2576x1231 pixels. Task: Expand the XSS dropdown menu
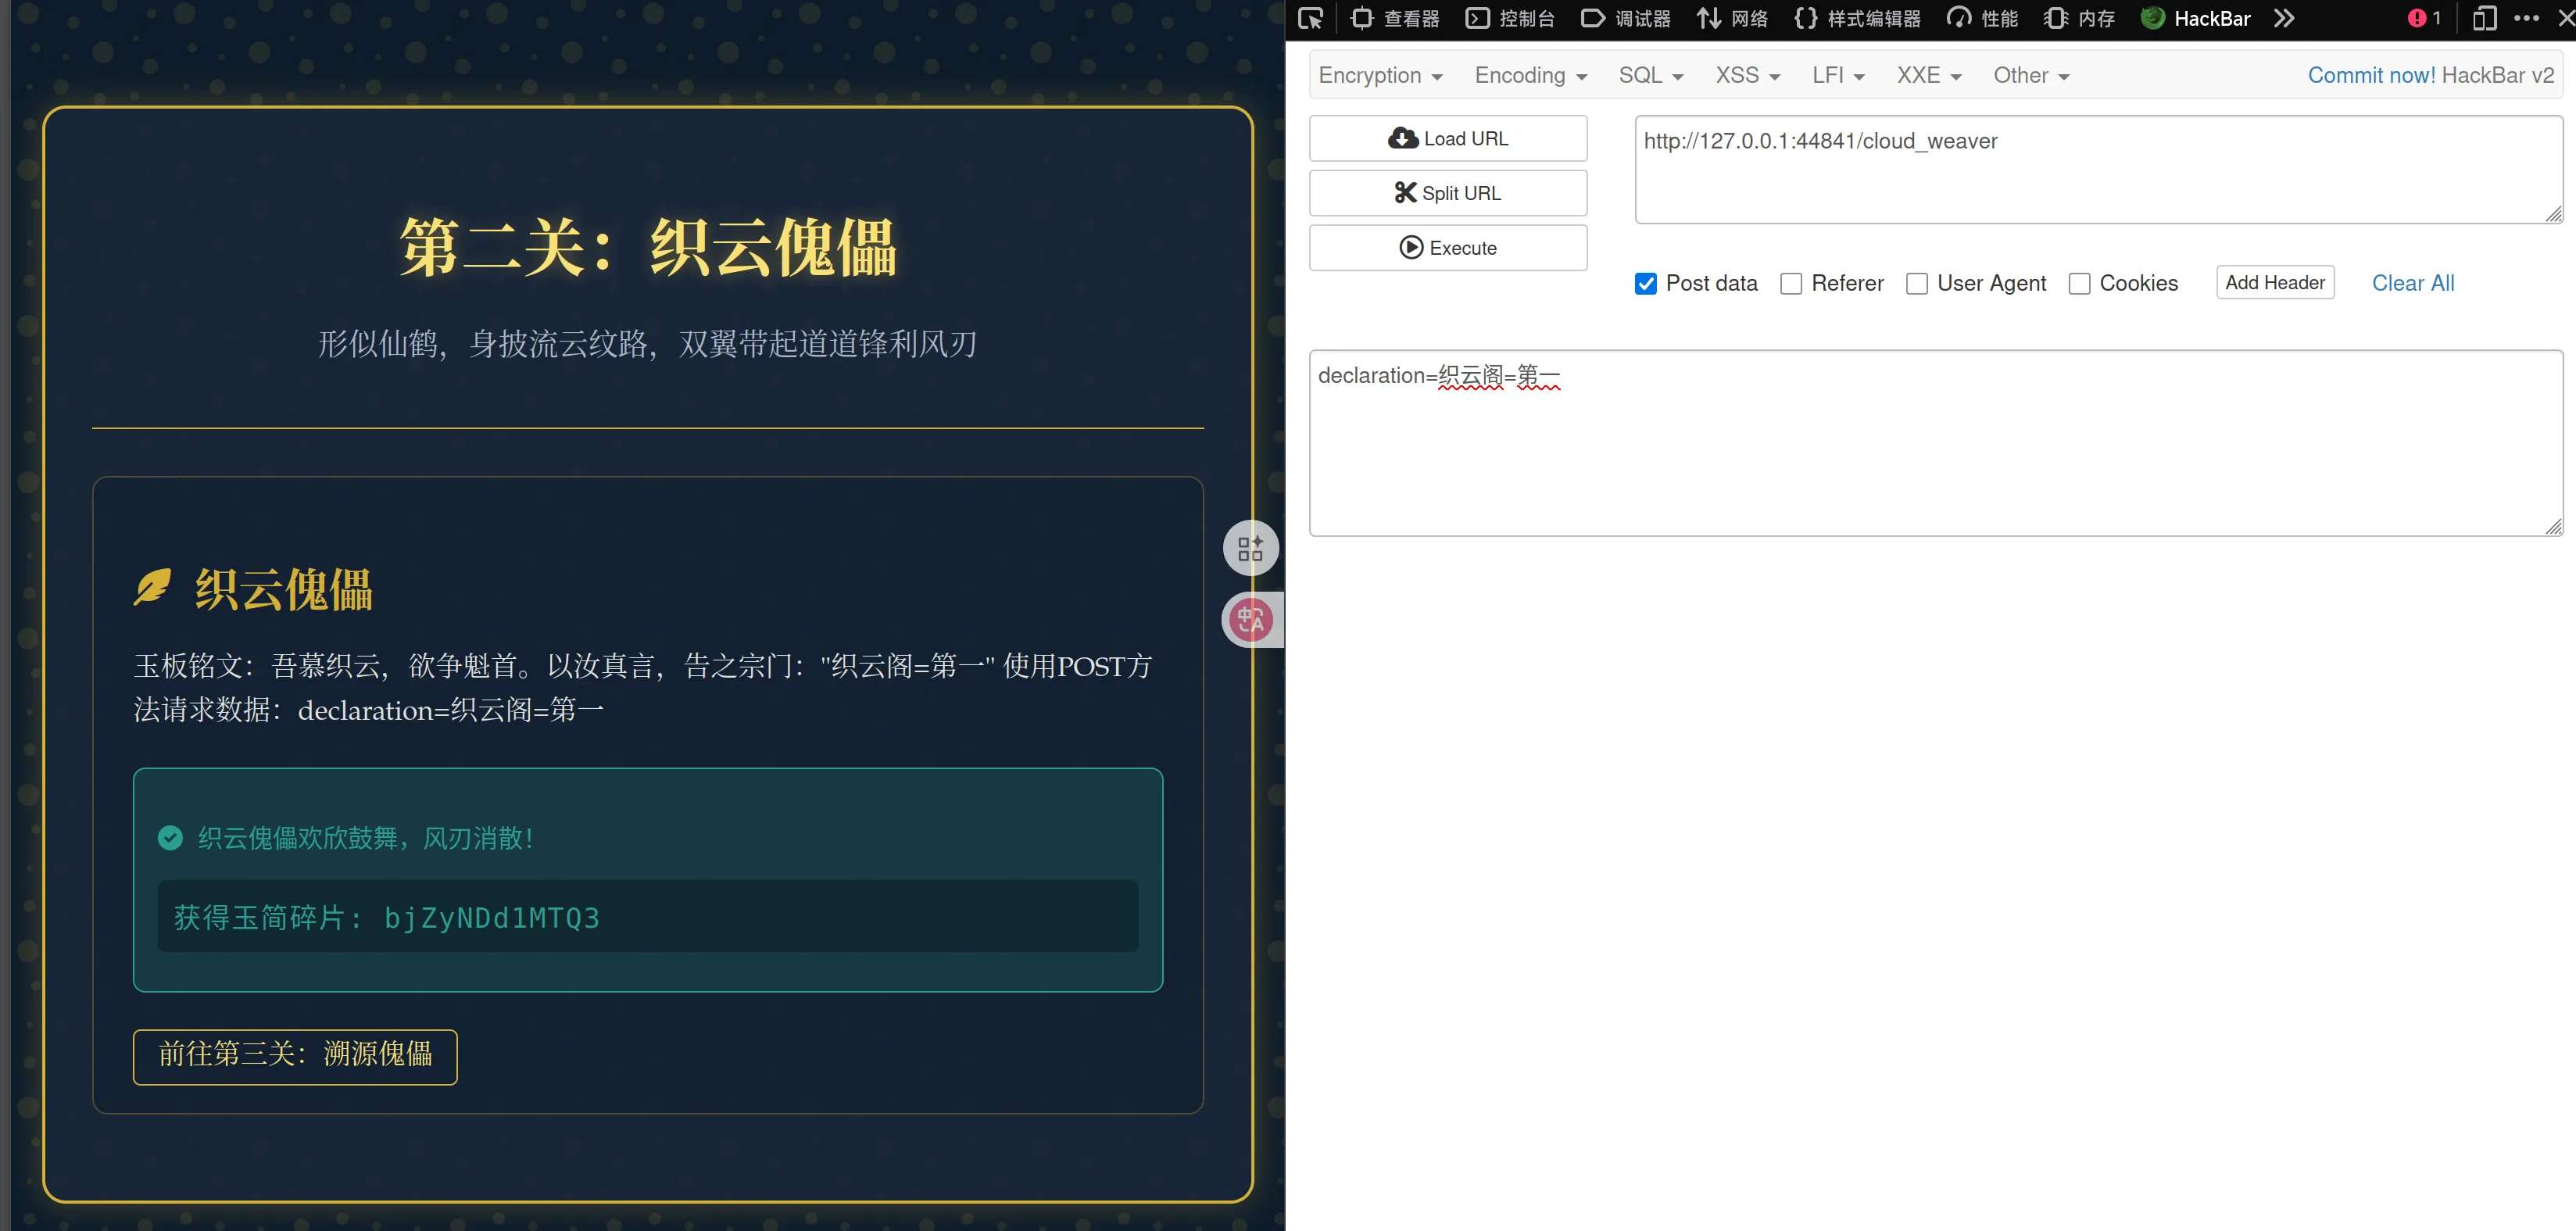(1747, 76)
